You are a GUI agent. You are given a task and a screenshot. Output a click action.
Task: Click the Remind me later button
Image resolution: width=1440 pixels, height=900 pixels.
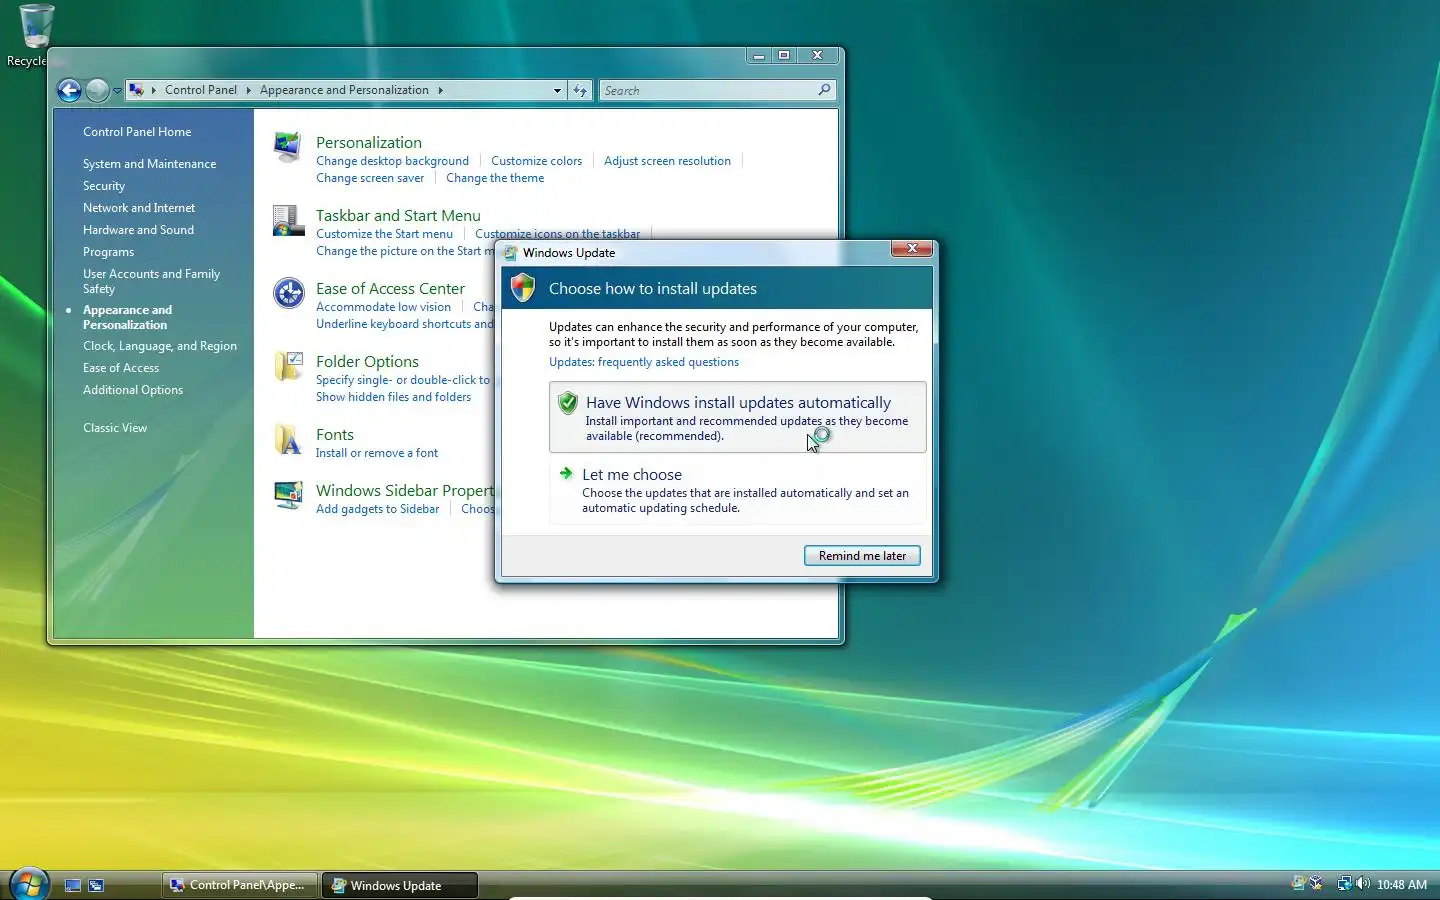click(862, 556)
